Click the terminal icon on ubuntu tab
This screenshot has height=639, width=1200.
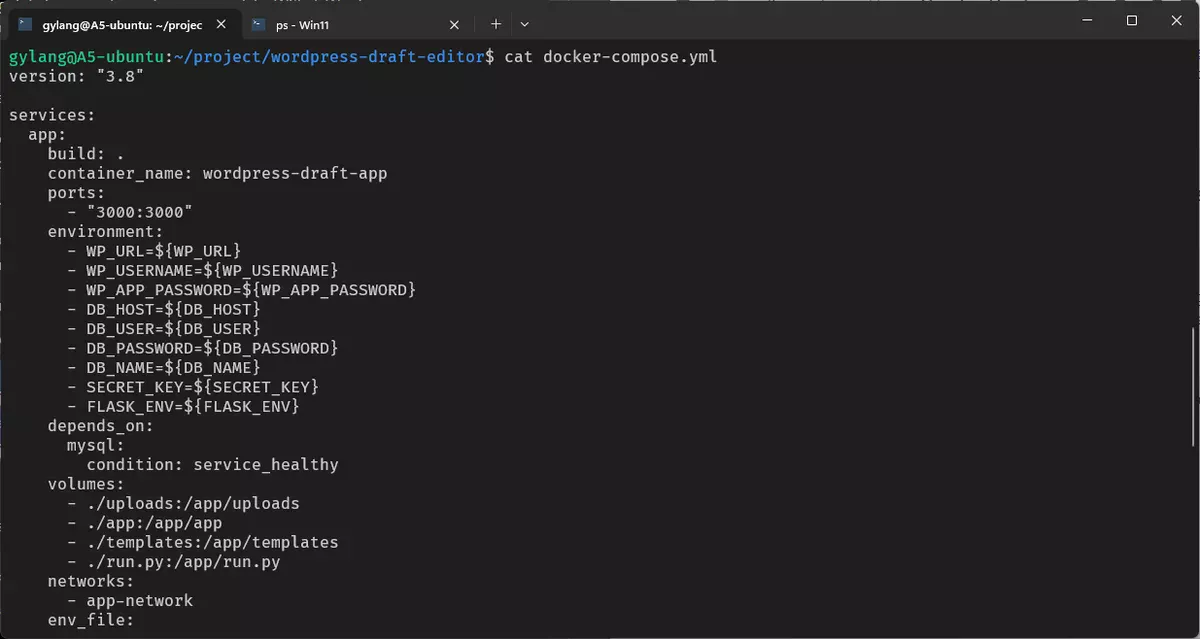tap(25, 23)
